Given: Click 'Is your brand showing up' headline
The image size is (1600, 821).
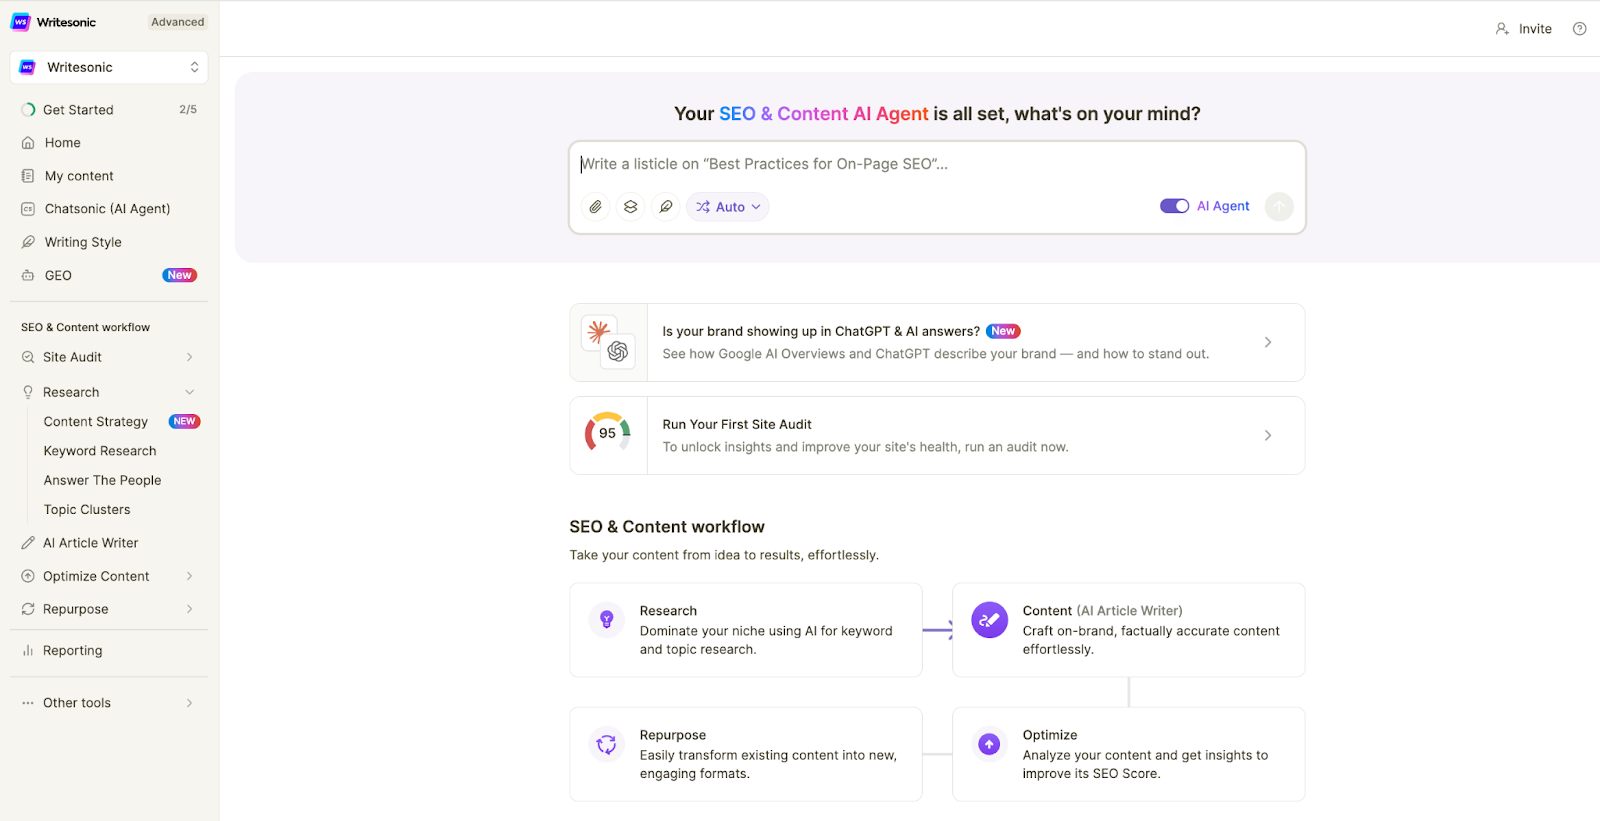Looking at the screenshot, I should coord(821,331).
